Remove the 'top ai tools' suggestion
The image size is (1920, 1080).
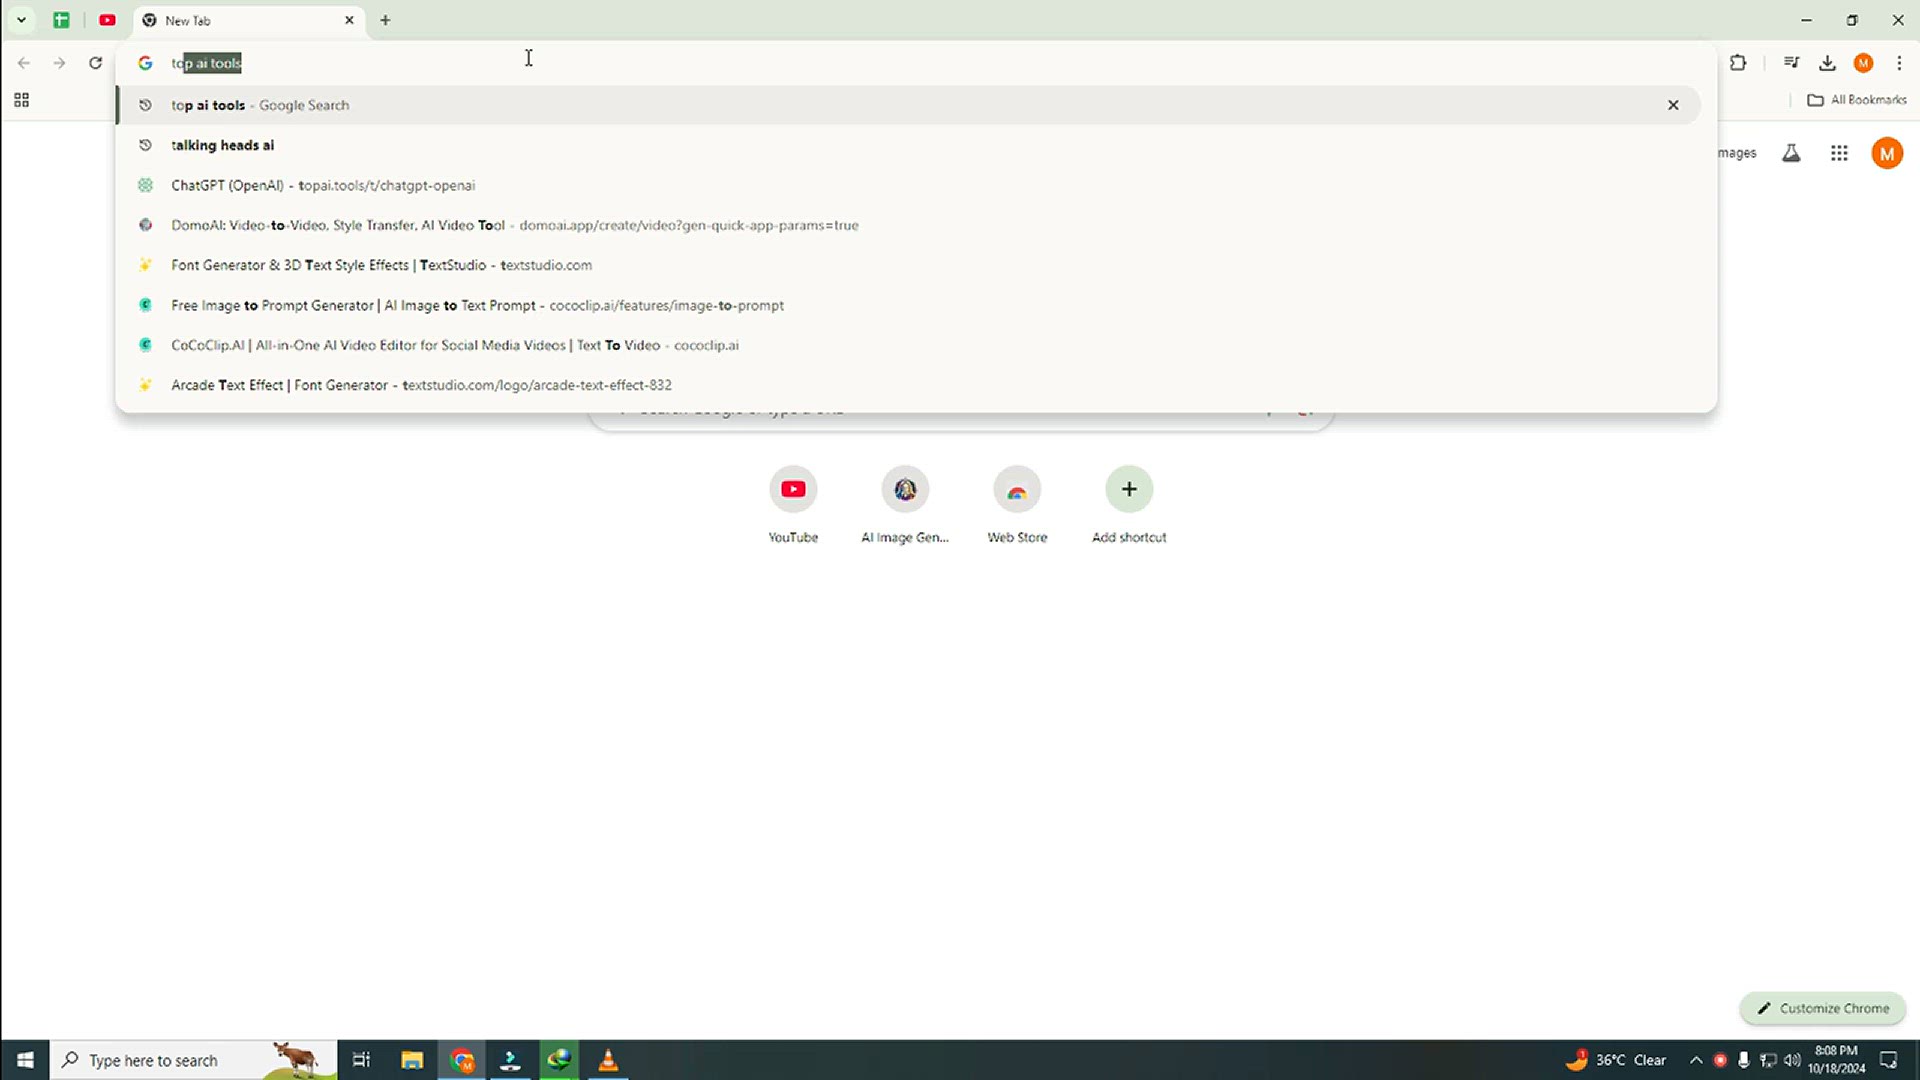1673,105
